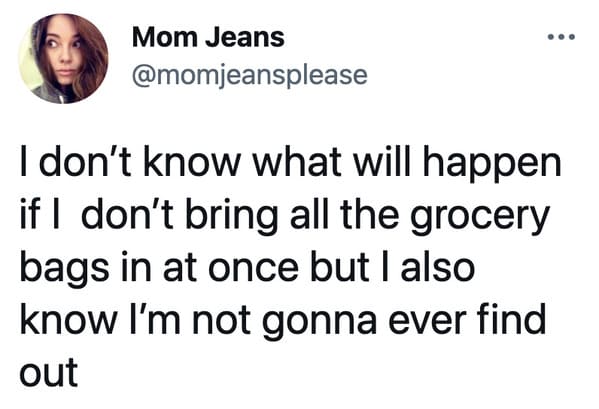Viewport: 599px width, 409px height.
Task: Click the word 'what' in the tweet
Action: [297, 162]
